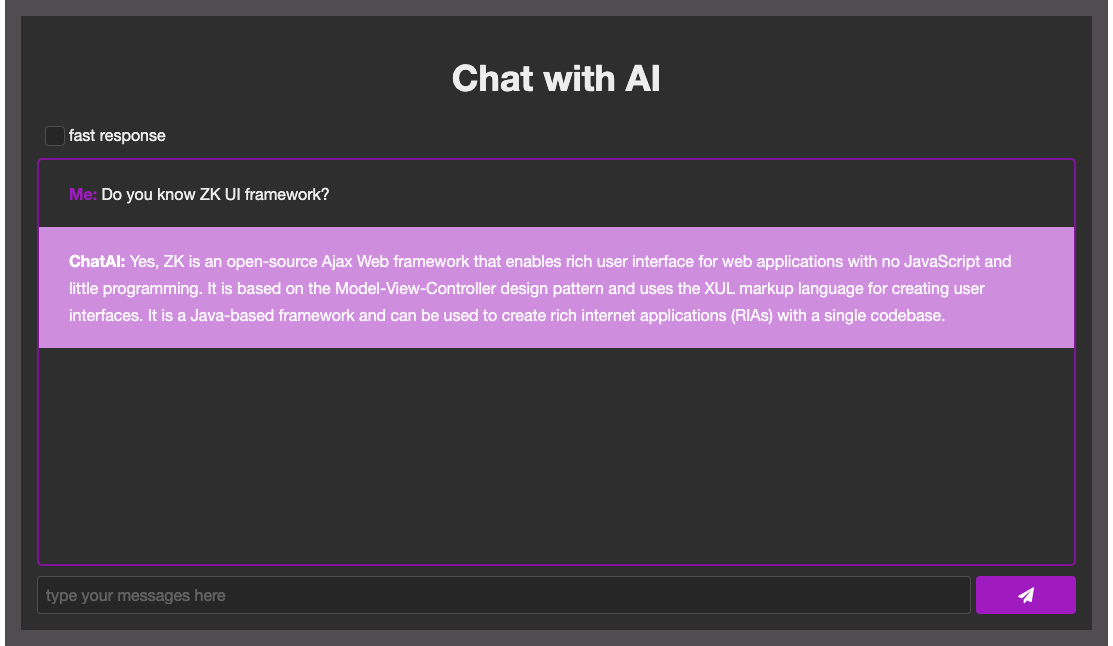Select the ChatAI purple message bubble
Screen dimensions: 1113x646
[556, 287]
